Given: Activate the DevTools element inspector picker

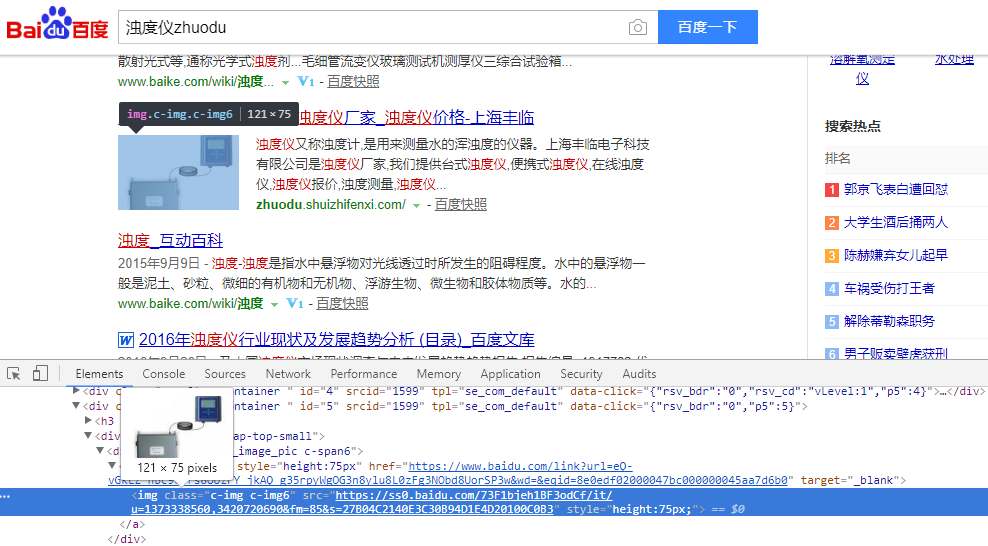Looking at the screenshot, I should [x=14, y=374].
